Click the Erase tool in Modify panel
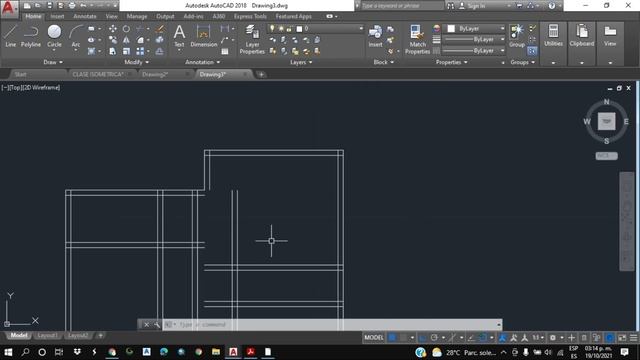This screenshot has width=640, height=360. [x=160, y=29]
